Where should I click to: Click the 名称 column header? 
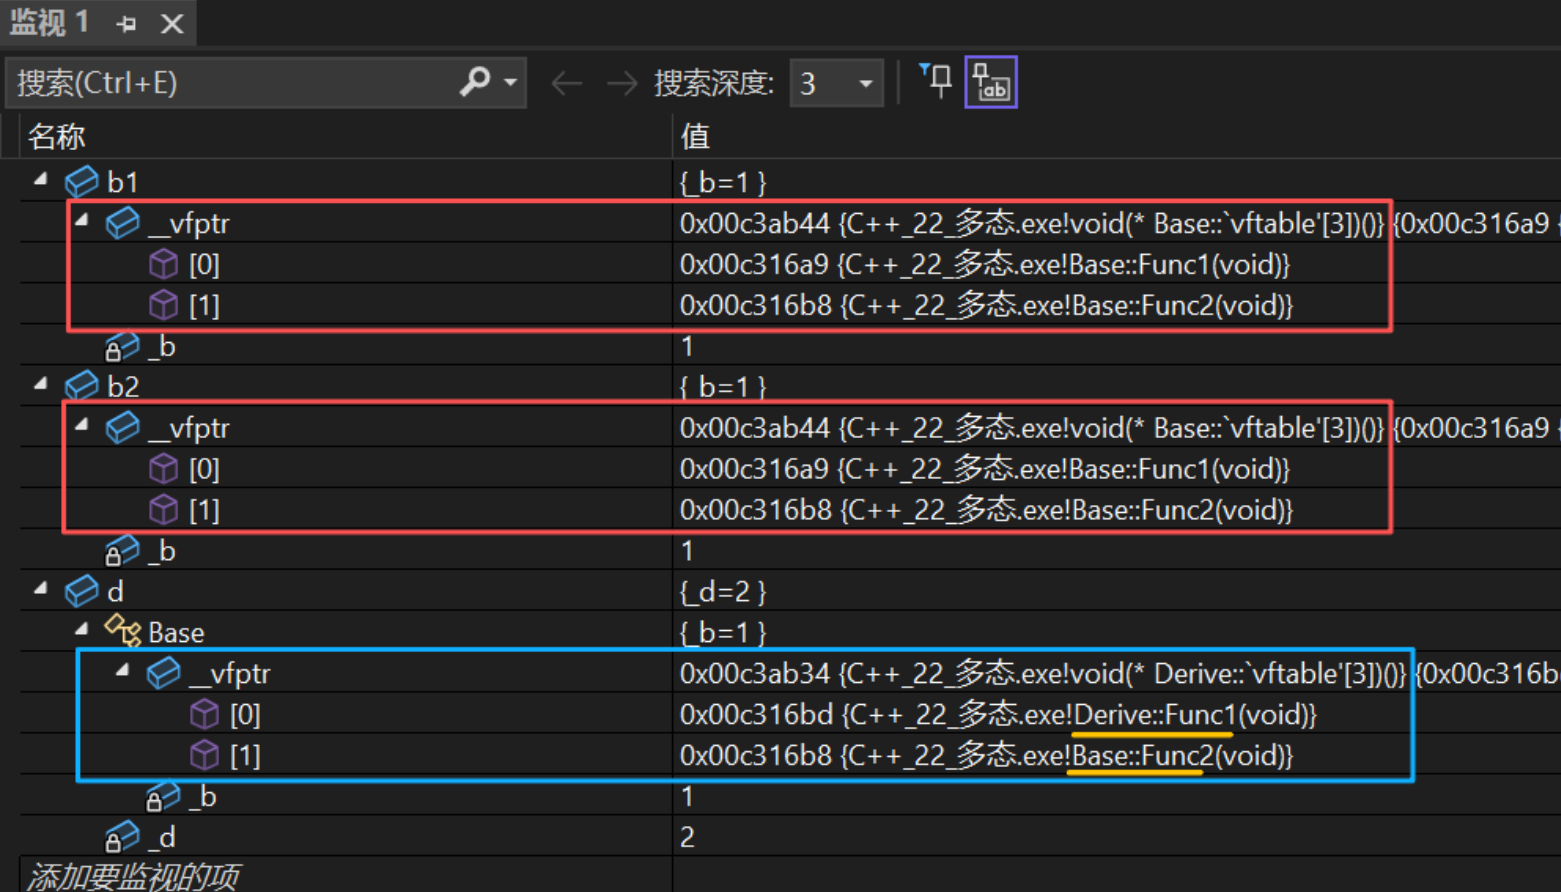click(57, 136)
